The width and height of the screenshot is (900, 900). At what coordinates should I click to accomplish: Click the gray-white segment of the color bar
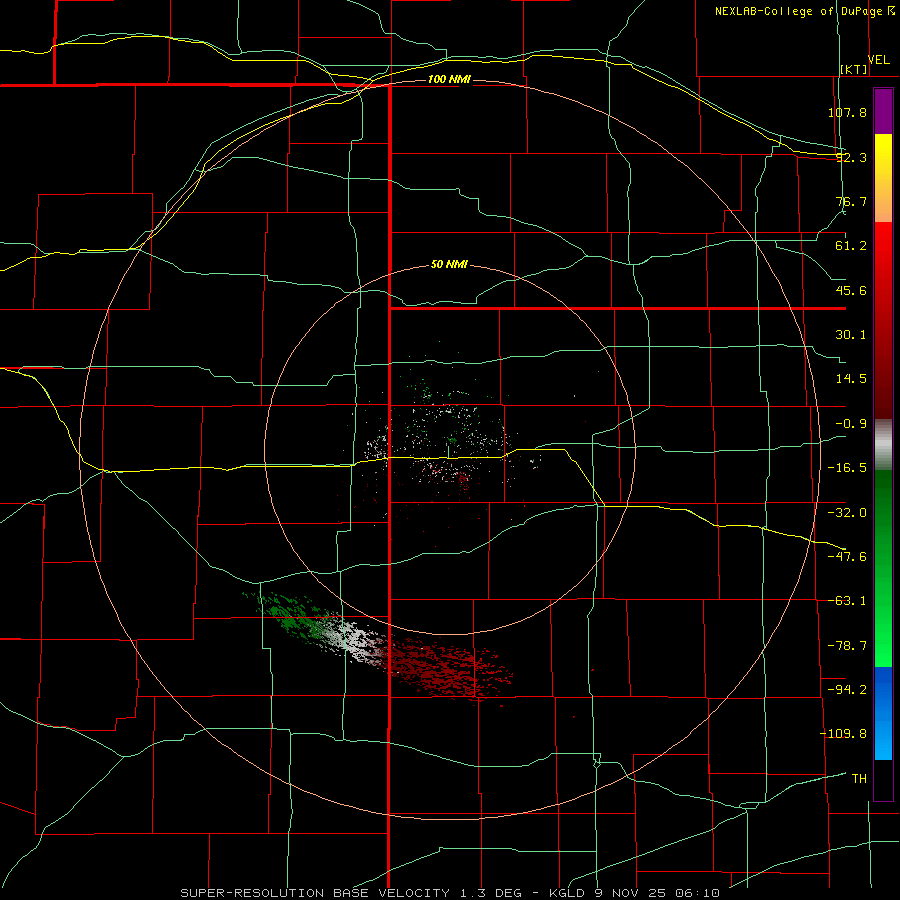point(883,445)
